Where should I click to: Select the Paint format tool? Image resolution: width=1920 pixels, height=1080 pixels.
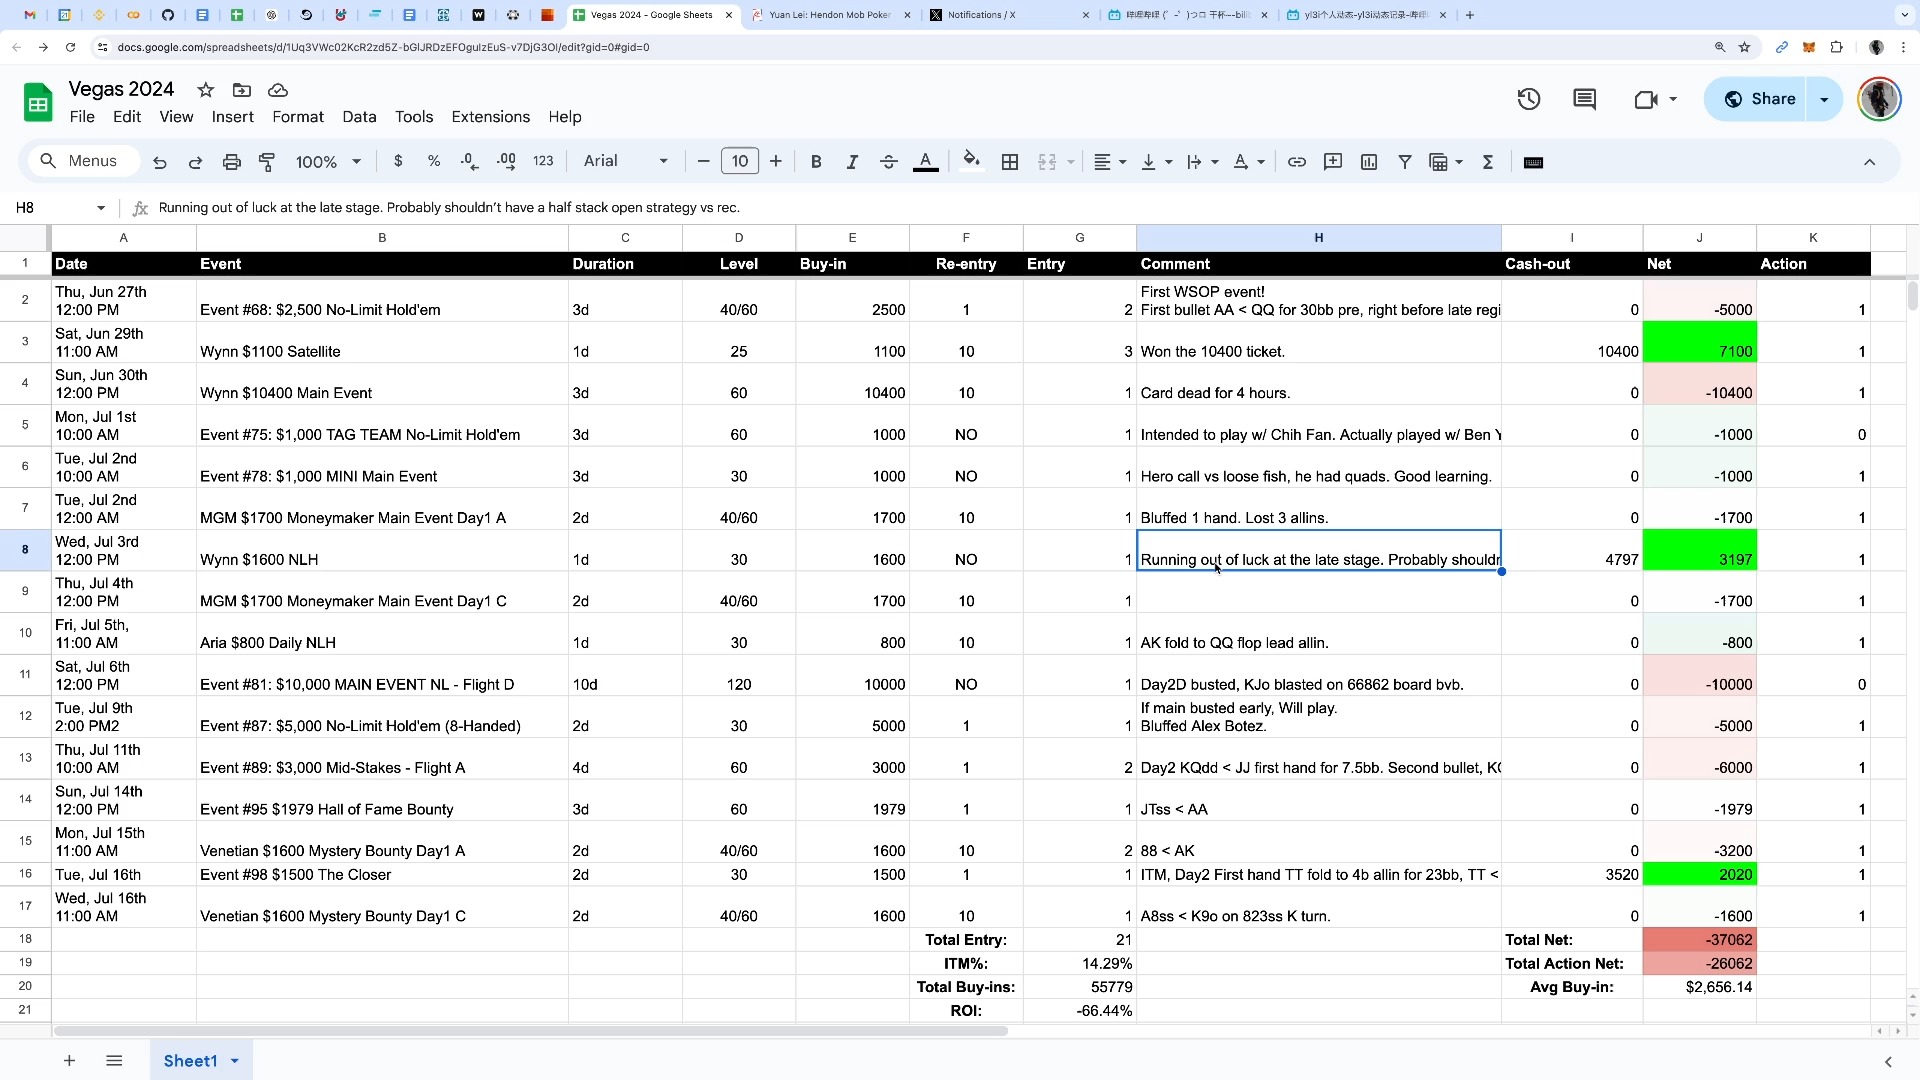coord(267,162)
